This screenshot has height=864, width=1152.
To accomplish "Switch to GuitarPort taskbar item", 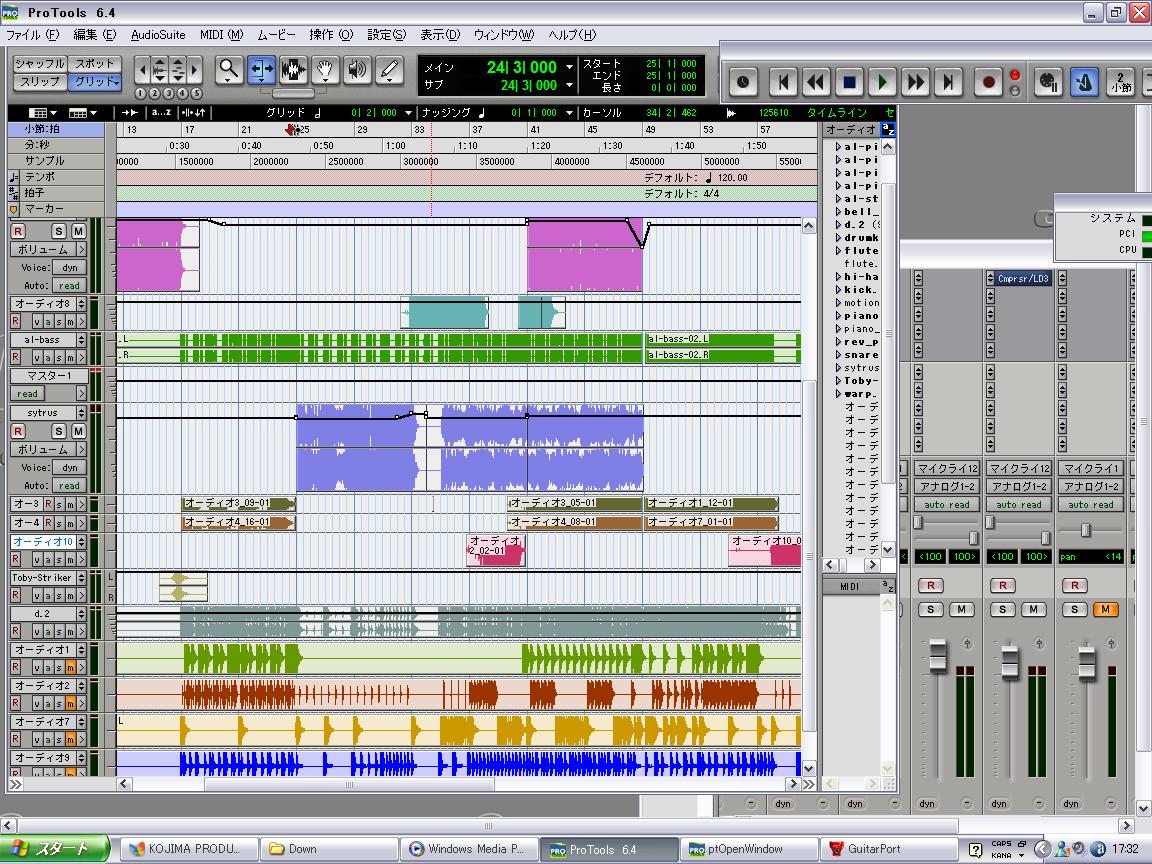I will (x=888, y=849).
